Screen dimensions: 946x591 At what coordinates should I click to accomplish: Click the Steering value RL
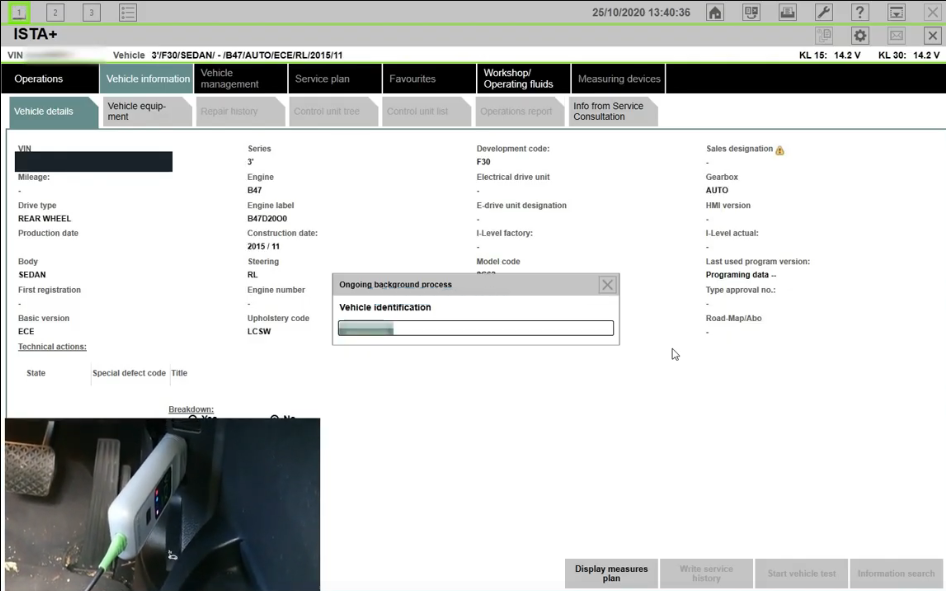(x=252, y=275)
